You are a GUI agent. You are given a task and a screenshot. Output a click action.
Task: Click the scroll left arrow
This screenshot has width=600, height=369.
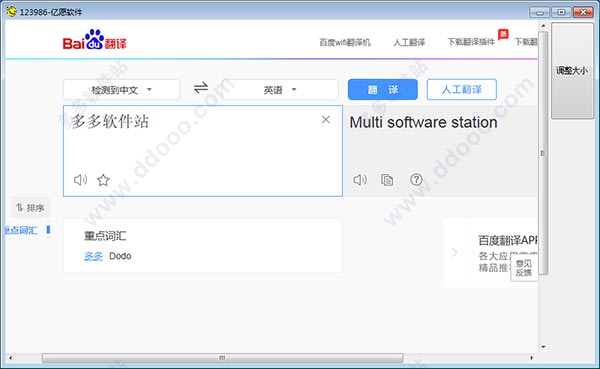coord(10,358)
